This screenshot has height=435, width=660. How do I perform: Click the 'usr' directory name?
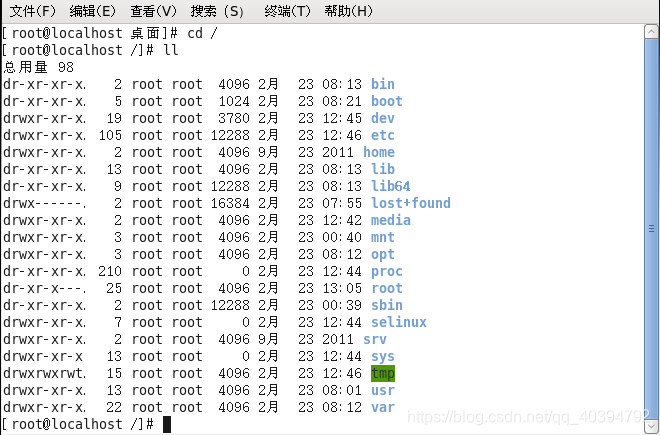pyautogui.click(x=383, y=390)
